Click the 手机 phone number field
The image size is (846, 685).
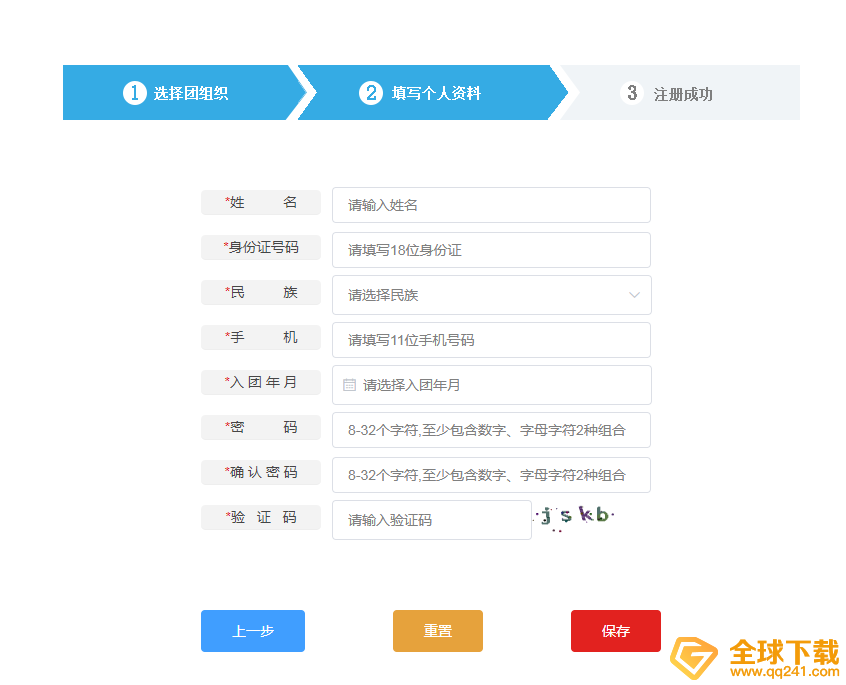coord(491,340)
